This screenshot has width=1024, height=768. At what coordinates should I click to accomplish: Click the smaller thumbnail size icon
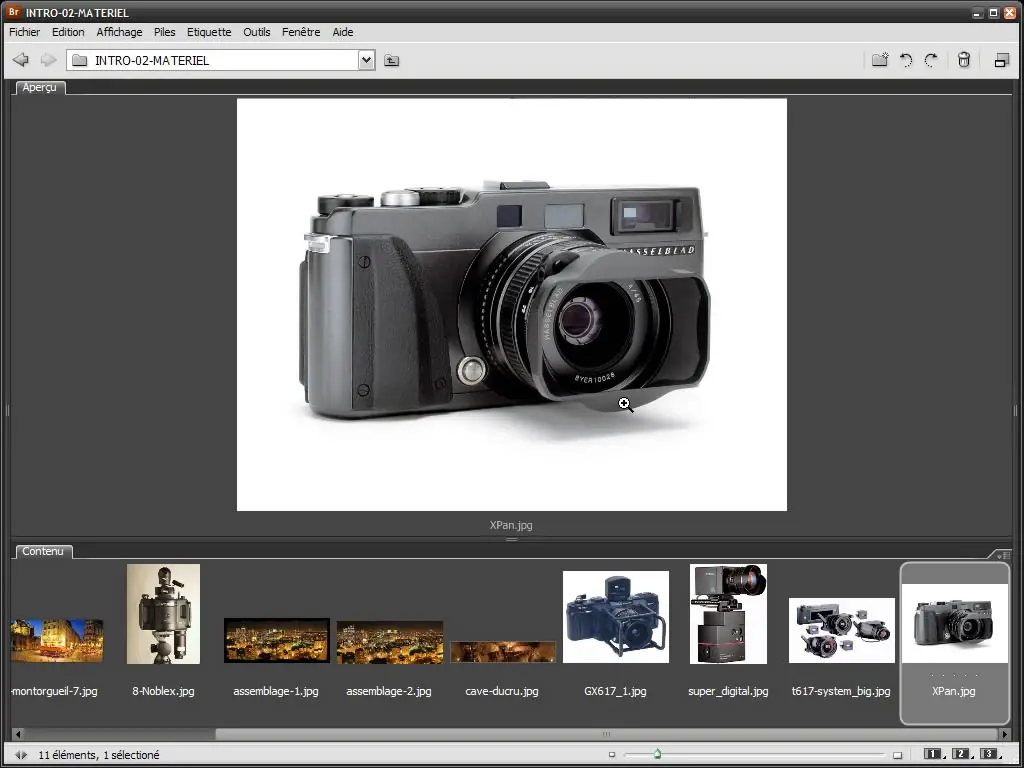click(612, 755)
